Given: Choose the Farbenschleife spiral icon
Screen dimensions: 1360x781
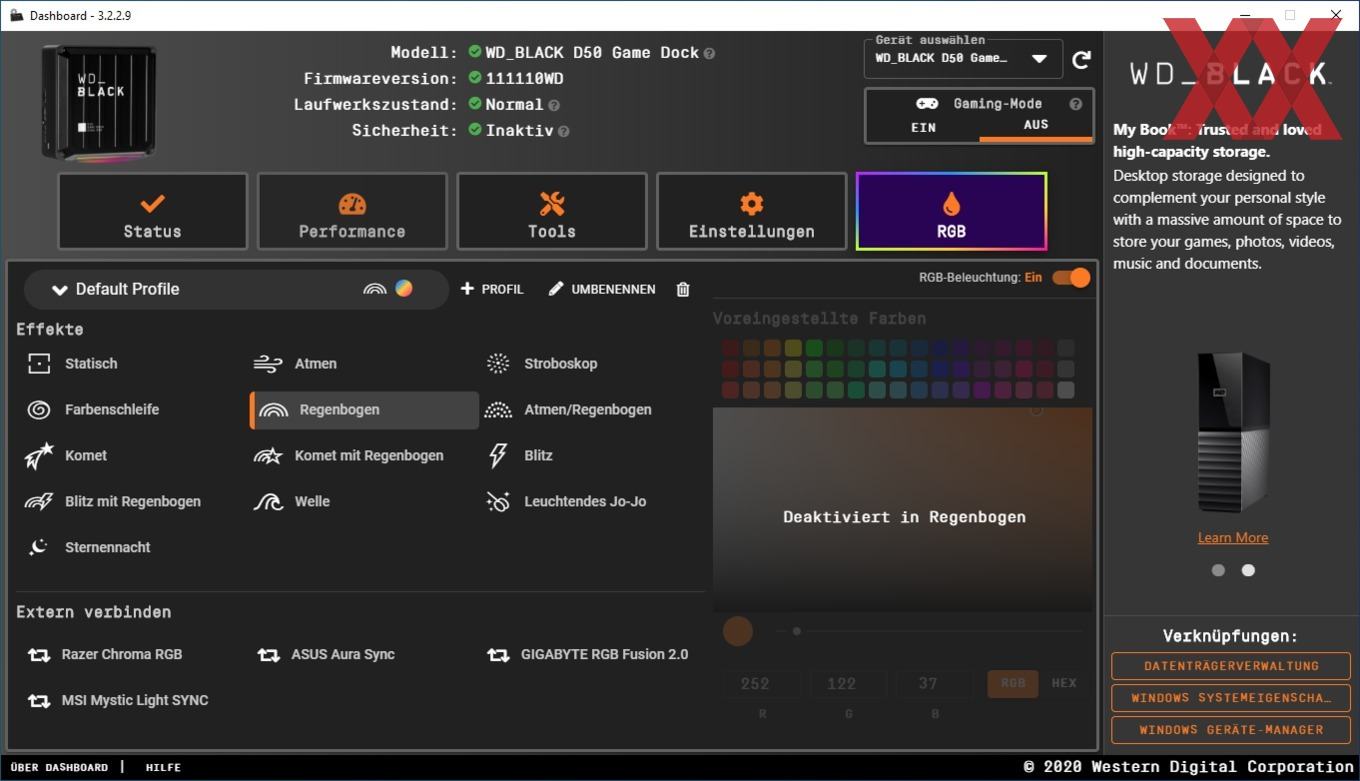Looking at the screenshot, I should pos(39,410).
